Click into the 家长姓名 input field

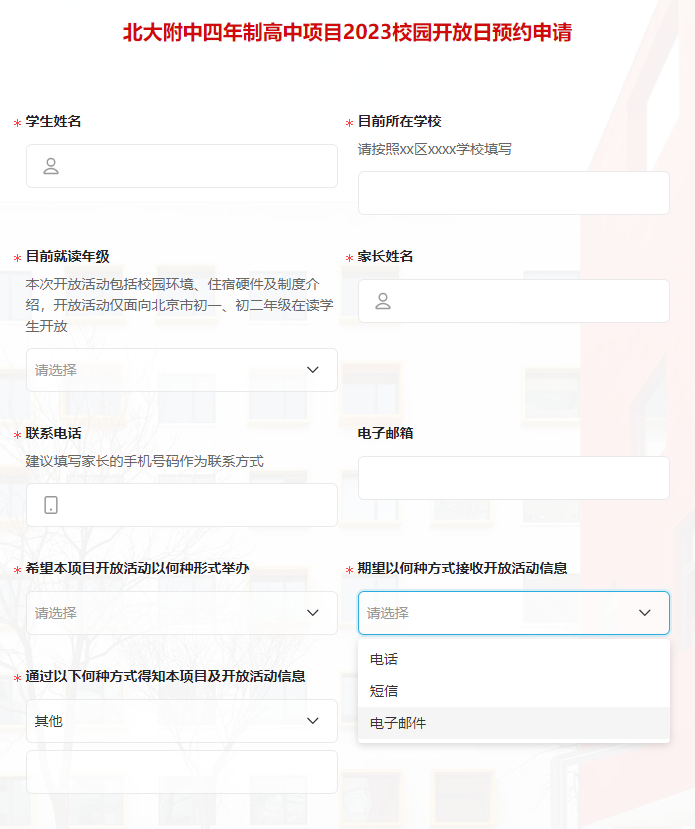525,301
